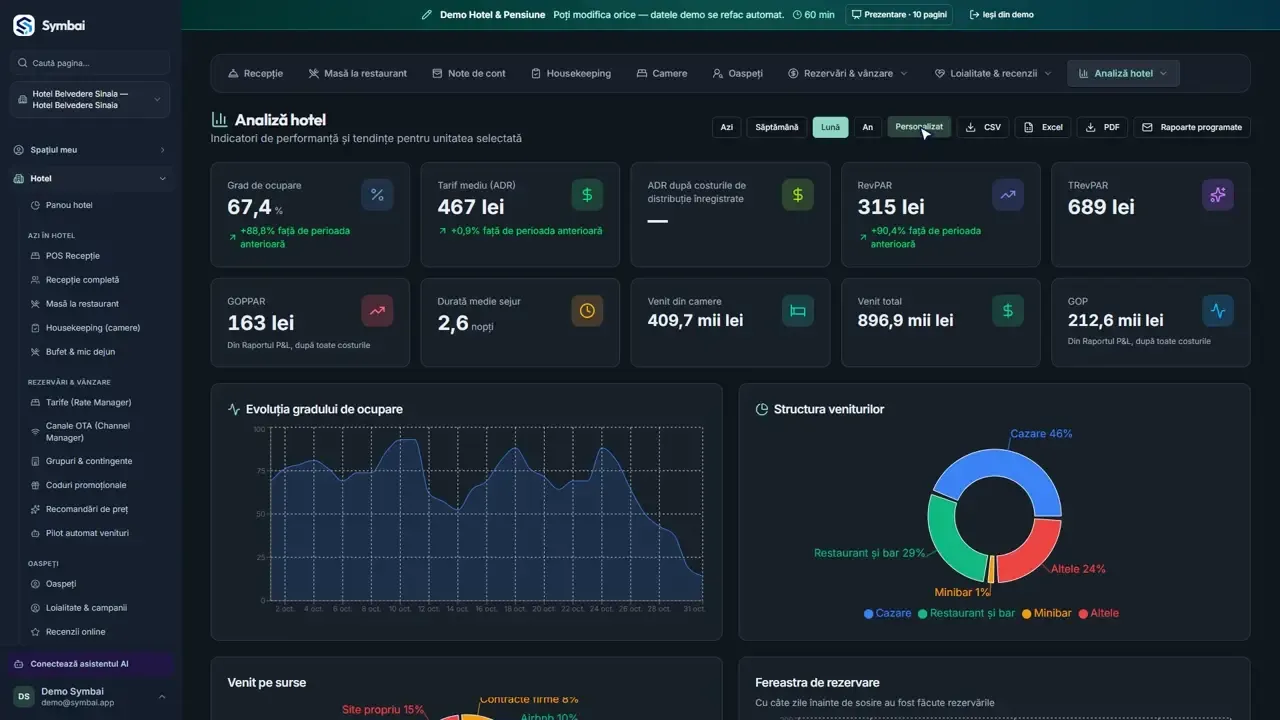Export the report as Excel
1280x720 pixels.
coord(1043,127)
